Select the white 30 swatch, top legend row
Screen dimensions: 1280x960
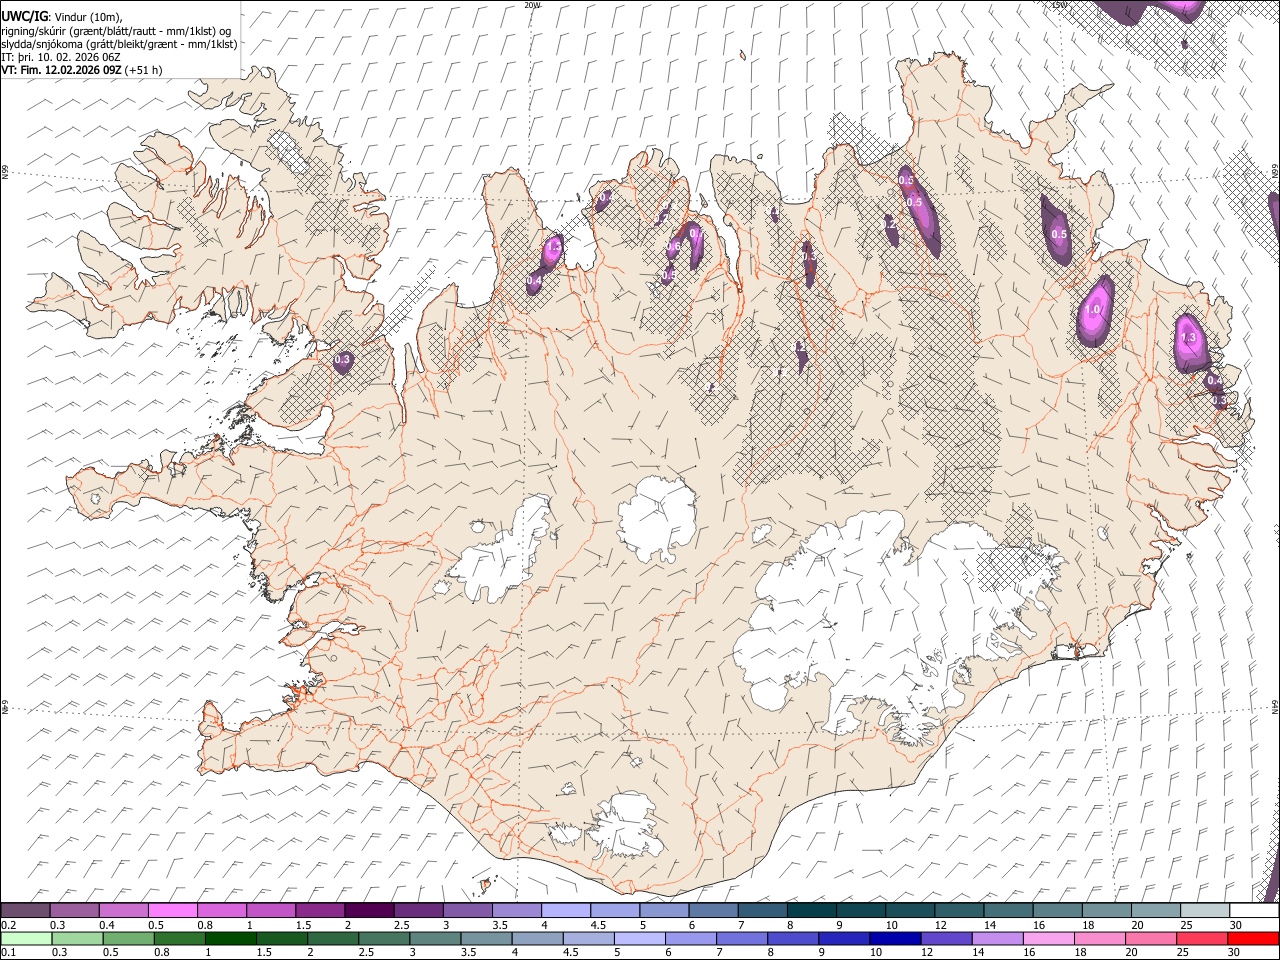(x=1255, y=911)
